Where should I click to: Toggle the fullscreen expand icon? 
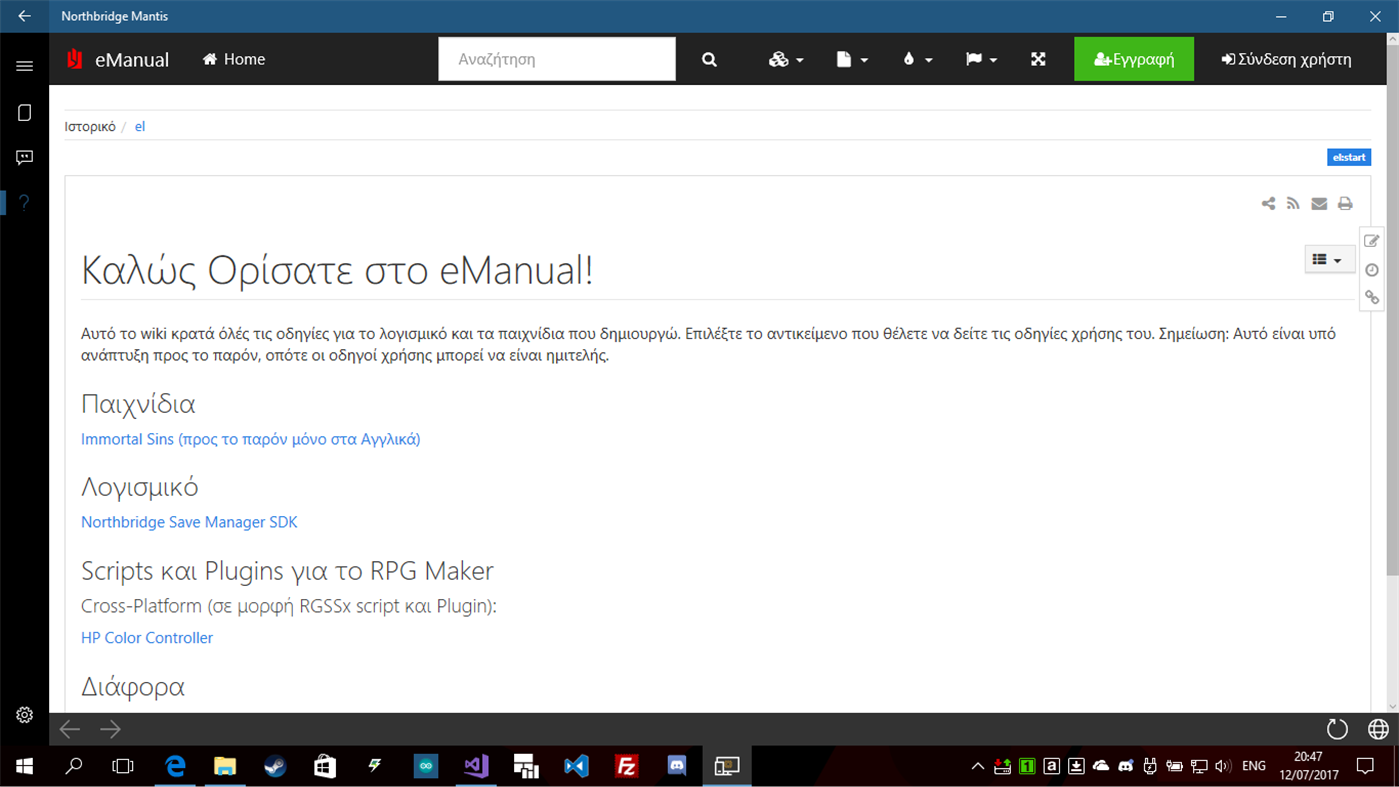click(1038, 59)
